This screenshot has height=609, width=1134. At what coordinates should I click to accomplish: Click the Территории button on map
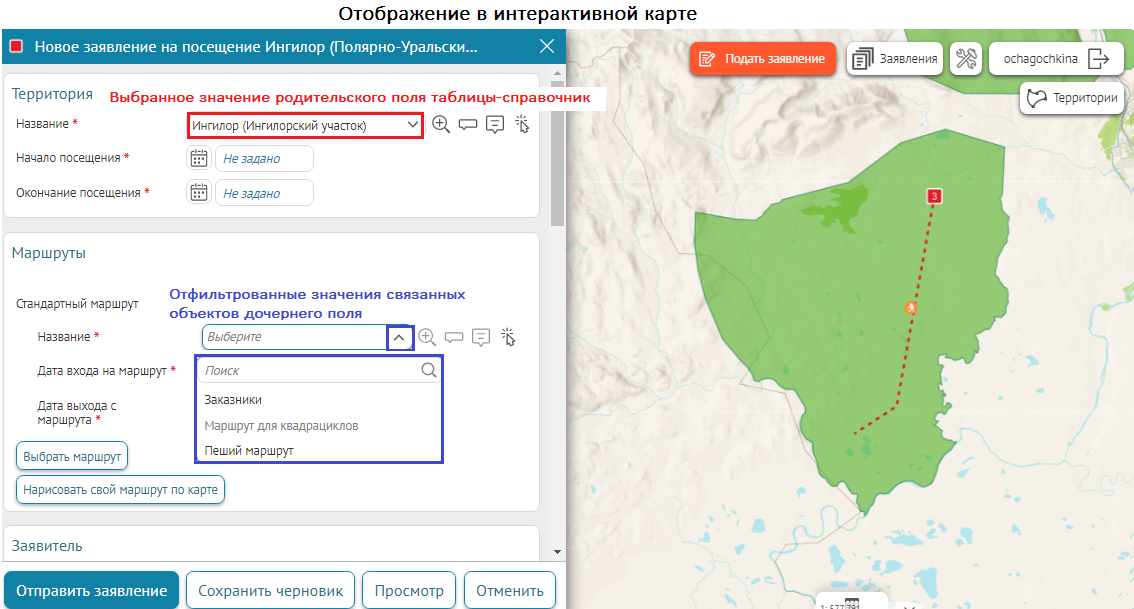coord(1072,99)
